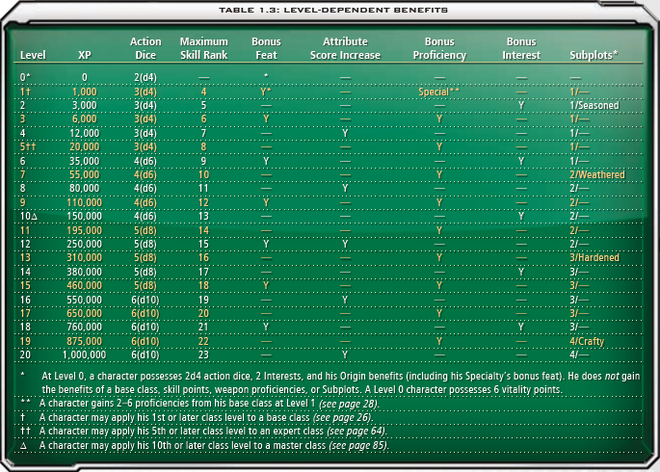660x472 pixels.
Task: Open the '(see page 26)' reference
Action: pos(343,418)
